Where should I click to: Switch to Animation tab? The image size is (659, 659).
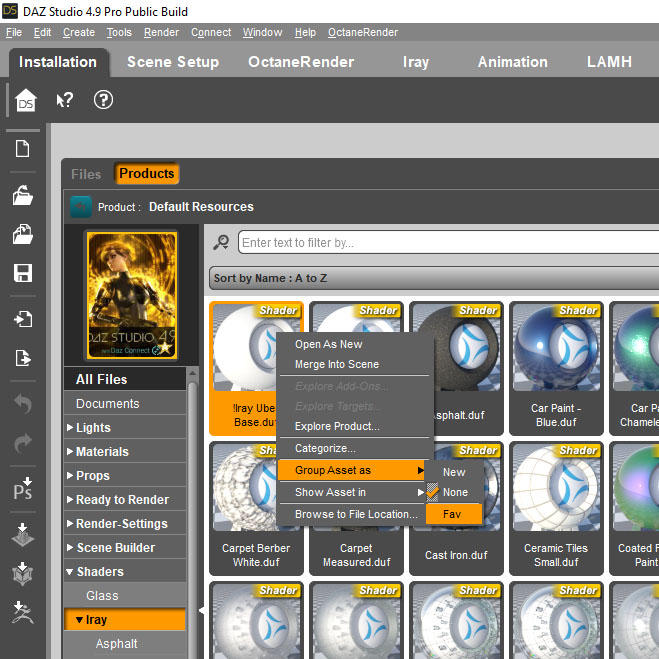[x=512, y=62]
